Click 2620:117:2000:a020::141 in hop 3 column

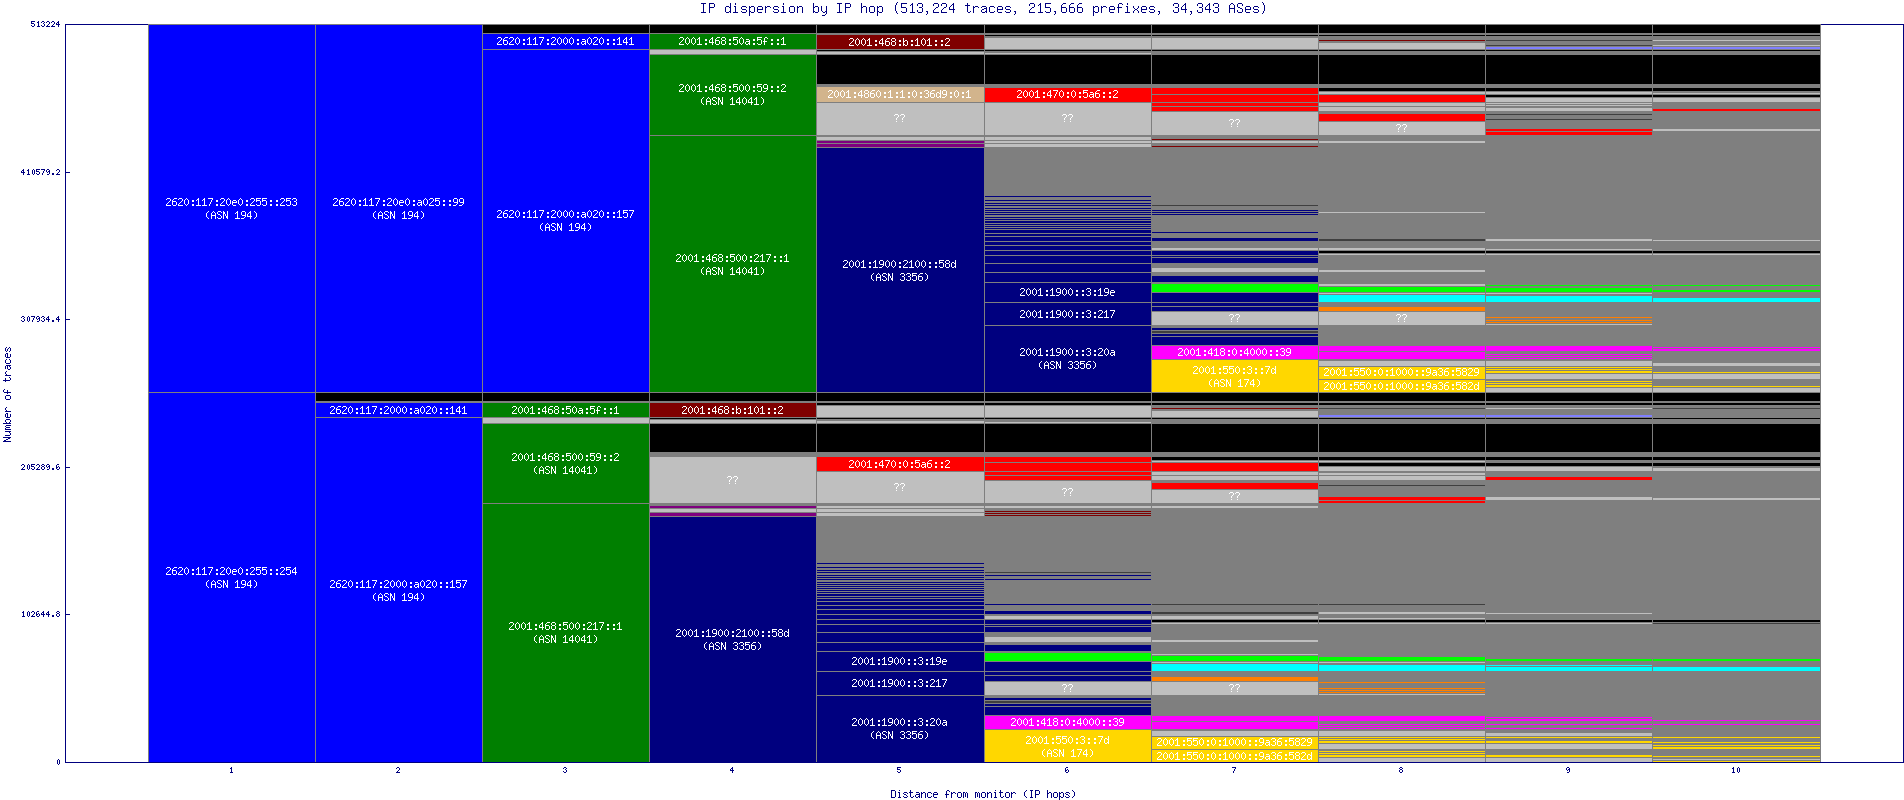pyautogui.click(x=566, y=41)
